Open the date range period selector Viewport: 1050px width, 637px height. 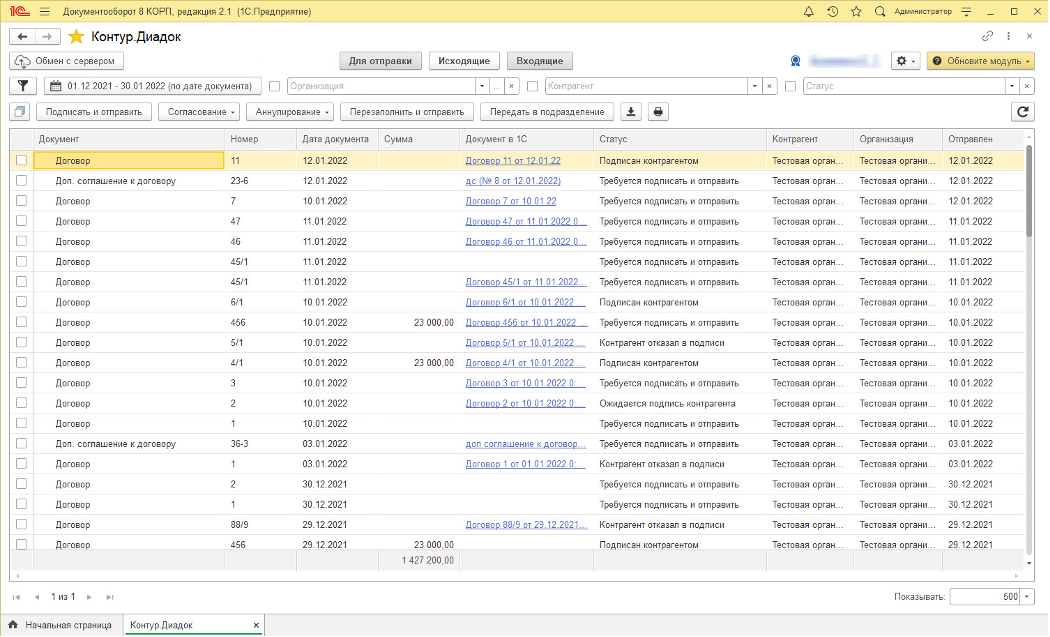pos(153,86)
